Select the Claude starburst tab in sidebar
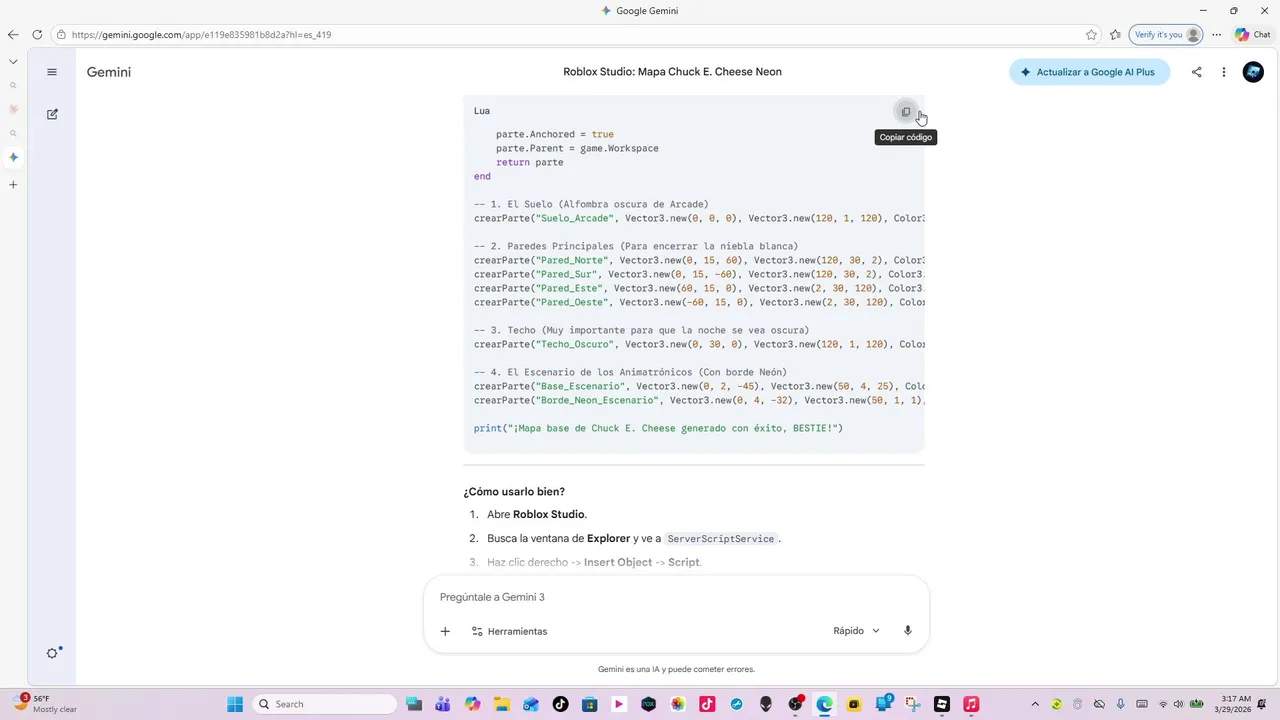Image resolution: width=1280 pixels, height=720 pixels. 13,109
